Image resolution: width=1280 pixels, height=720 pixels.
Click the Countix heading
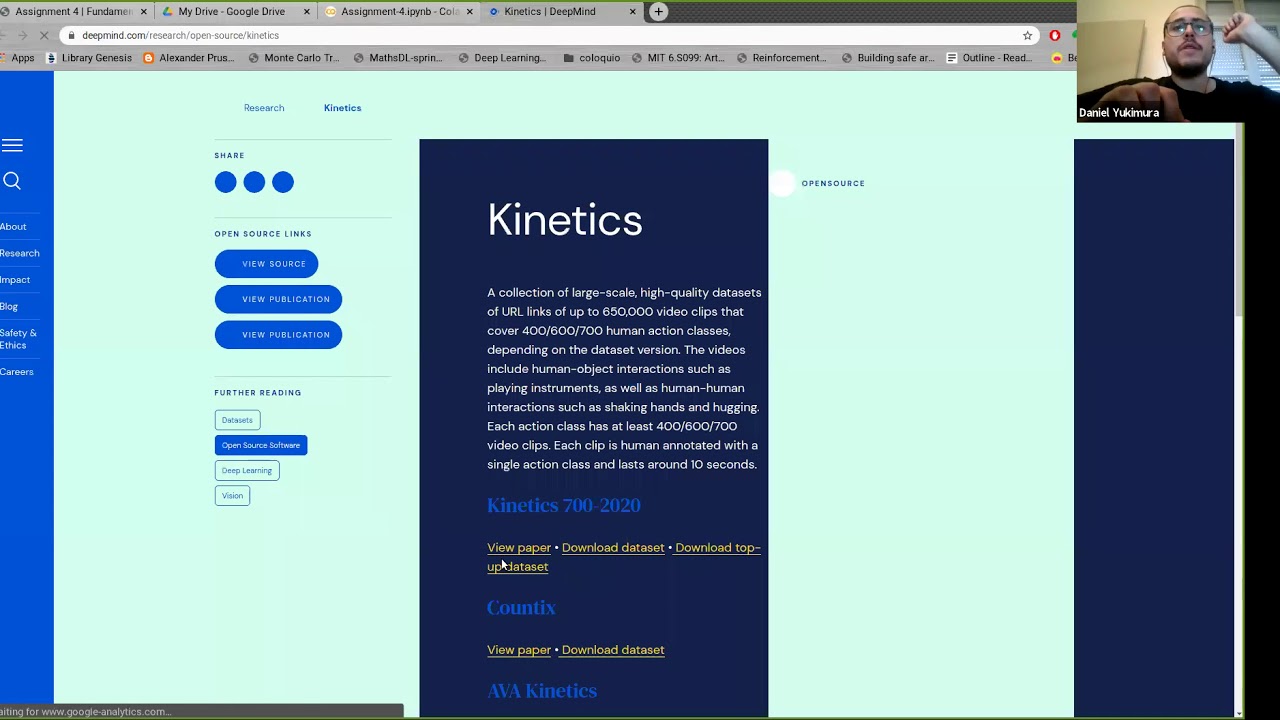click(x=521, y=607)
